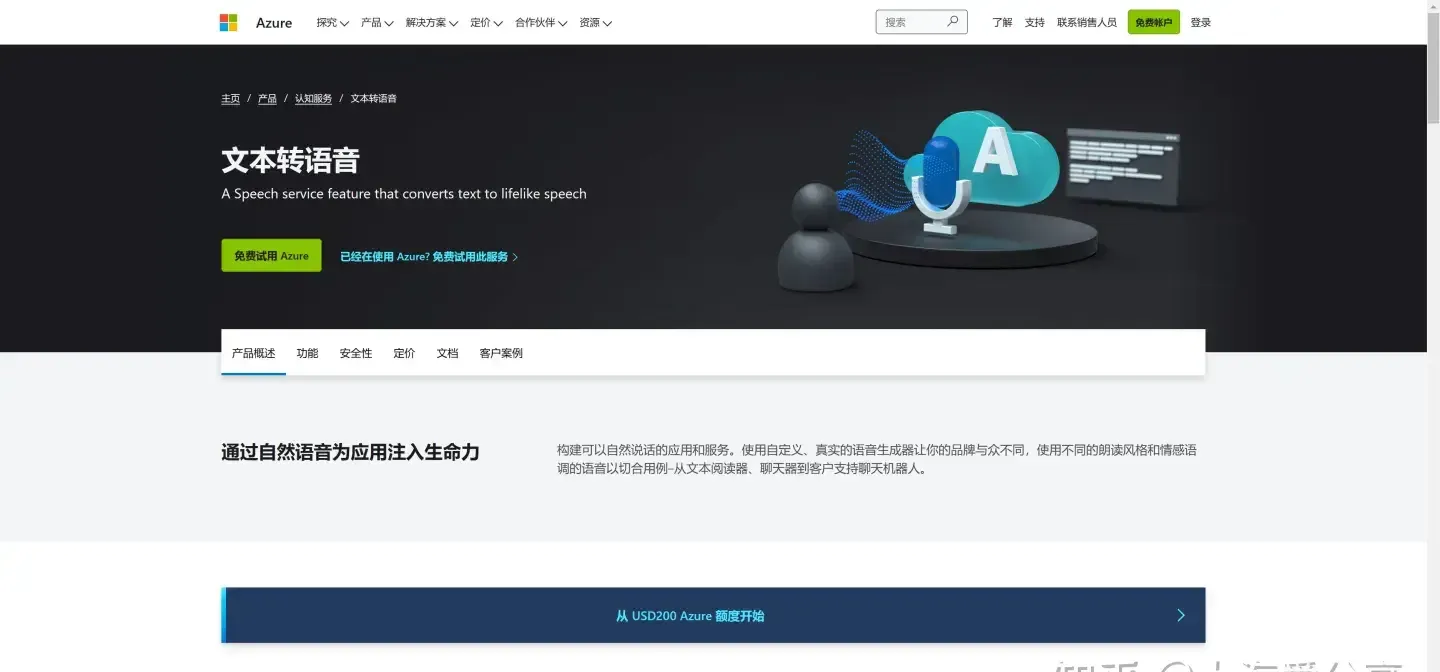Click 联系销售人员 in the header
The width and height of the screenshot is (1440, 672).
[1087, 23]
